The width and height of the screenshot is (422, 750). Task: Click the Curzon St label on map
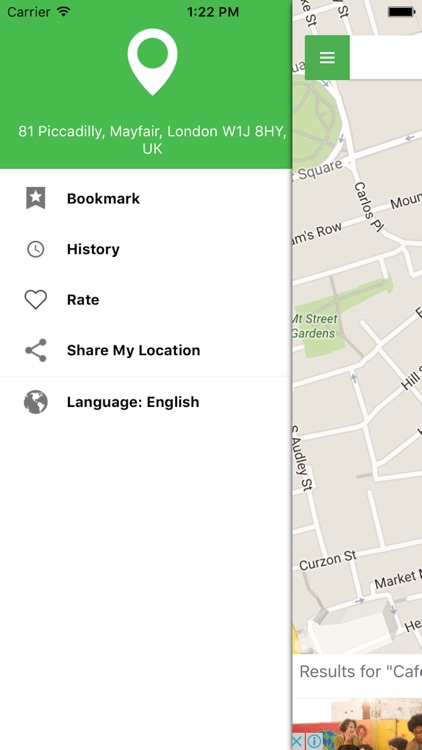click(x=328, y=561)
